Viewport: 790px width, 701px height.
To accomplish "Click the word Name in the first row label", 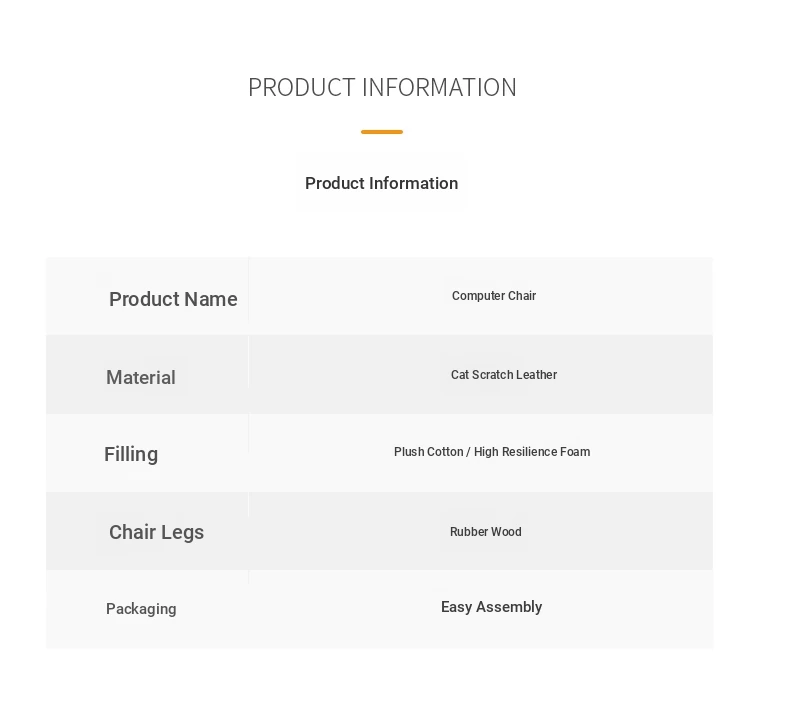I will (x=213, y=299).
